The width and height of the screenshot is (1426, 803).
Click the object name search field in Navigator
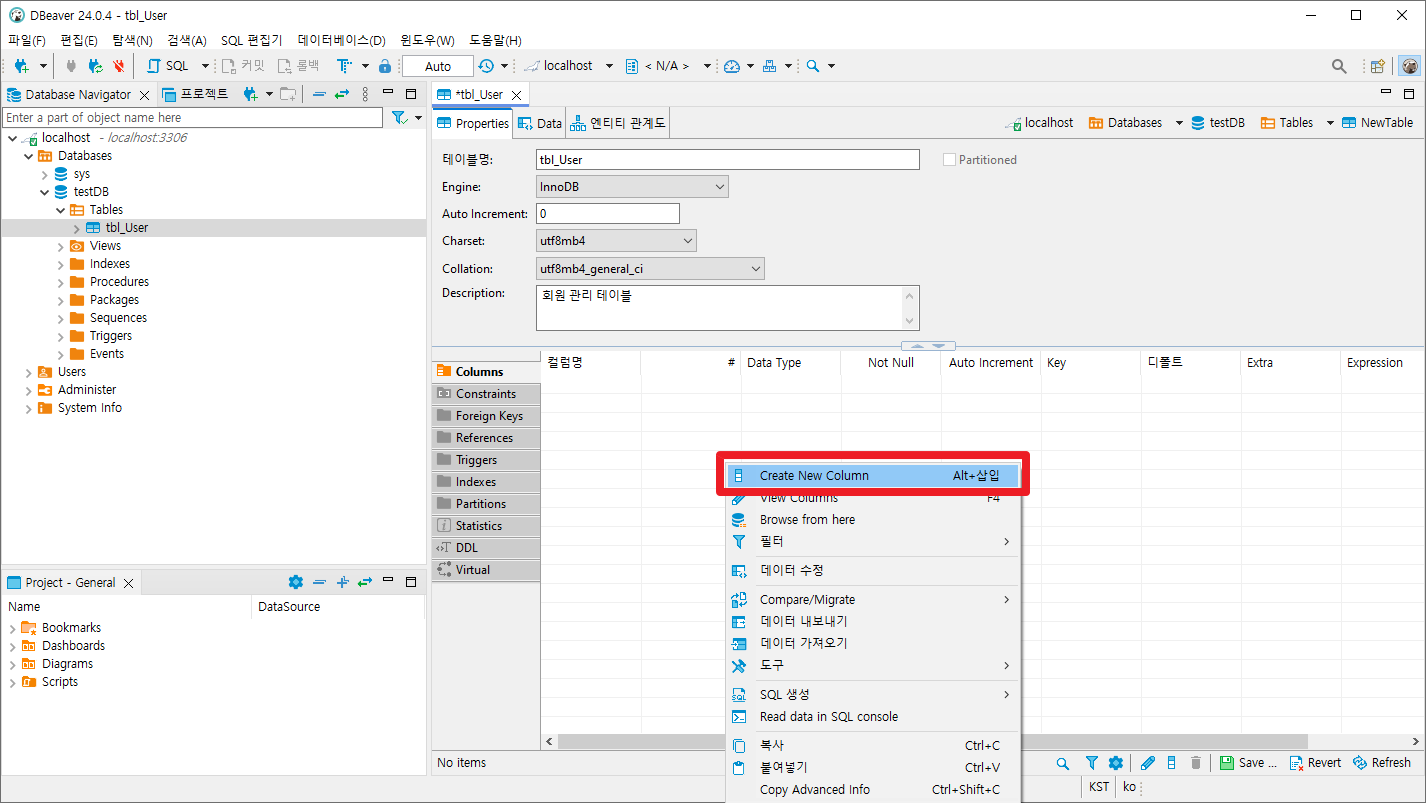[192, 118]
